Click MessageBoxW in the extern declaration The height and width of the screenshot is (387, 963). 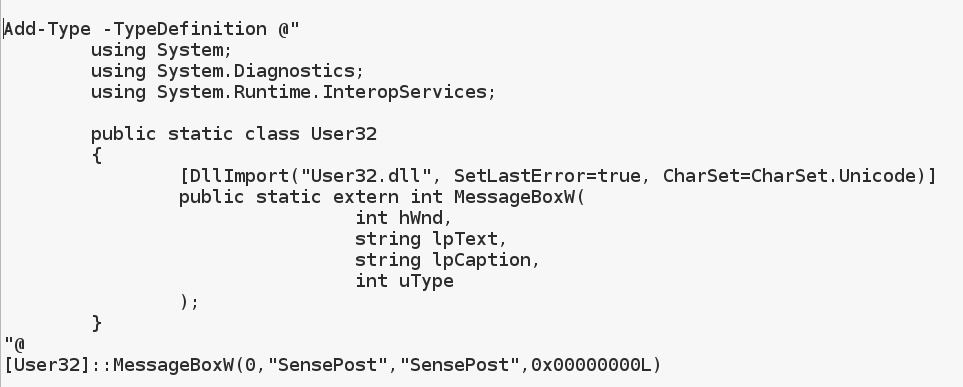(515, 197)
